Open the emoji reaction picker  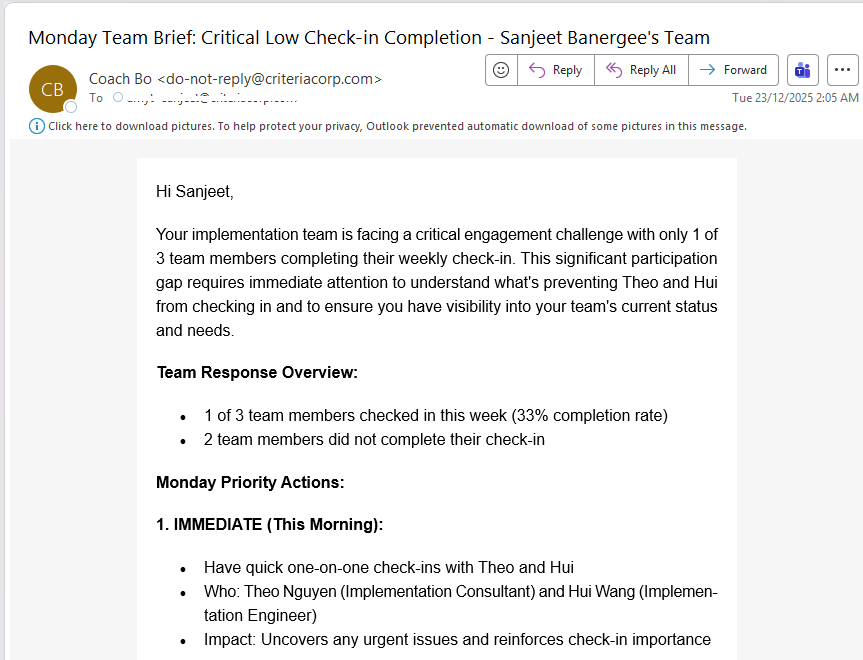click(x=501, y=70)
